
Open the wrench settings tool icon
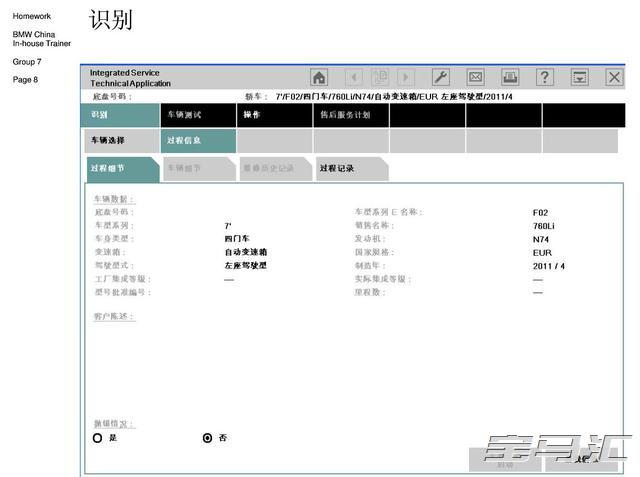coord(441,77)
